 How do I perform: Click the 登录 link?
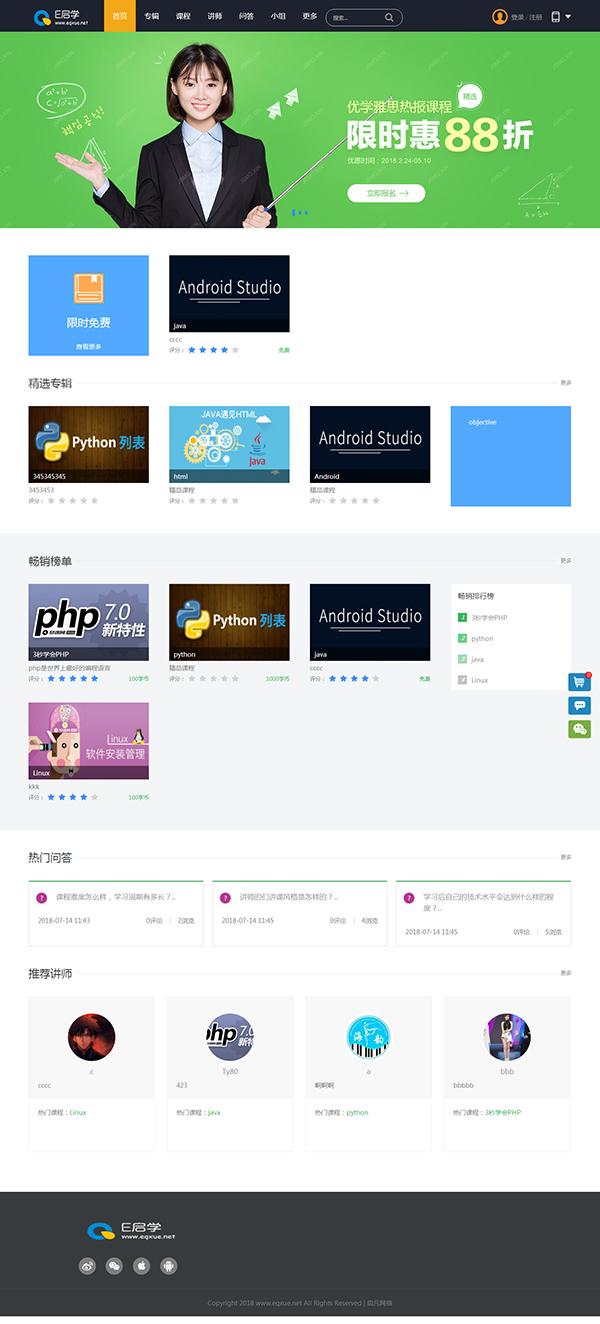[x=517, y=17]
